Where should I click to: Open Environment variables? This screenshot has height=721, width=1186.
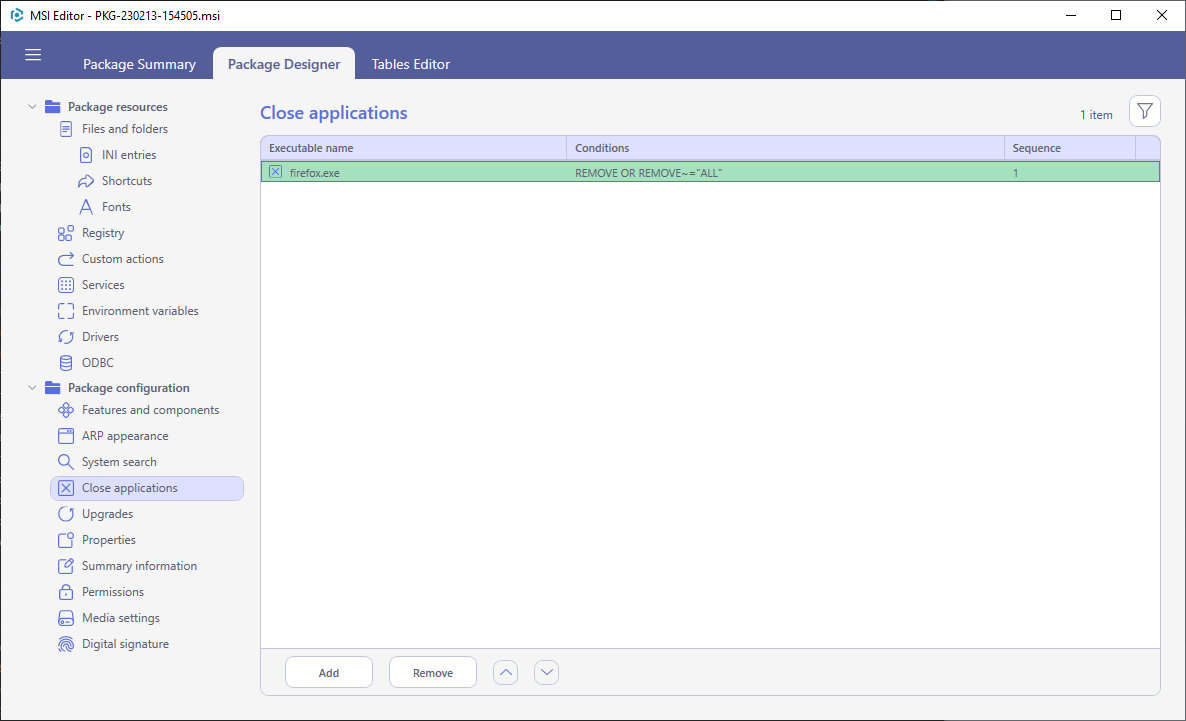tap(140, 311)
